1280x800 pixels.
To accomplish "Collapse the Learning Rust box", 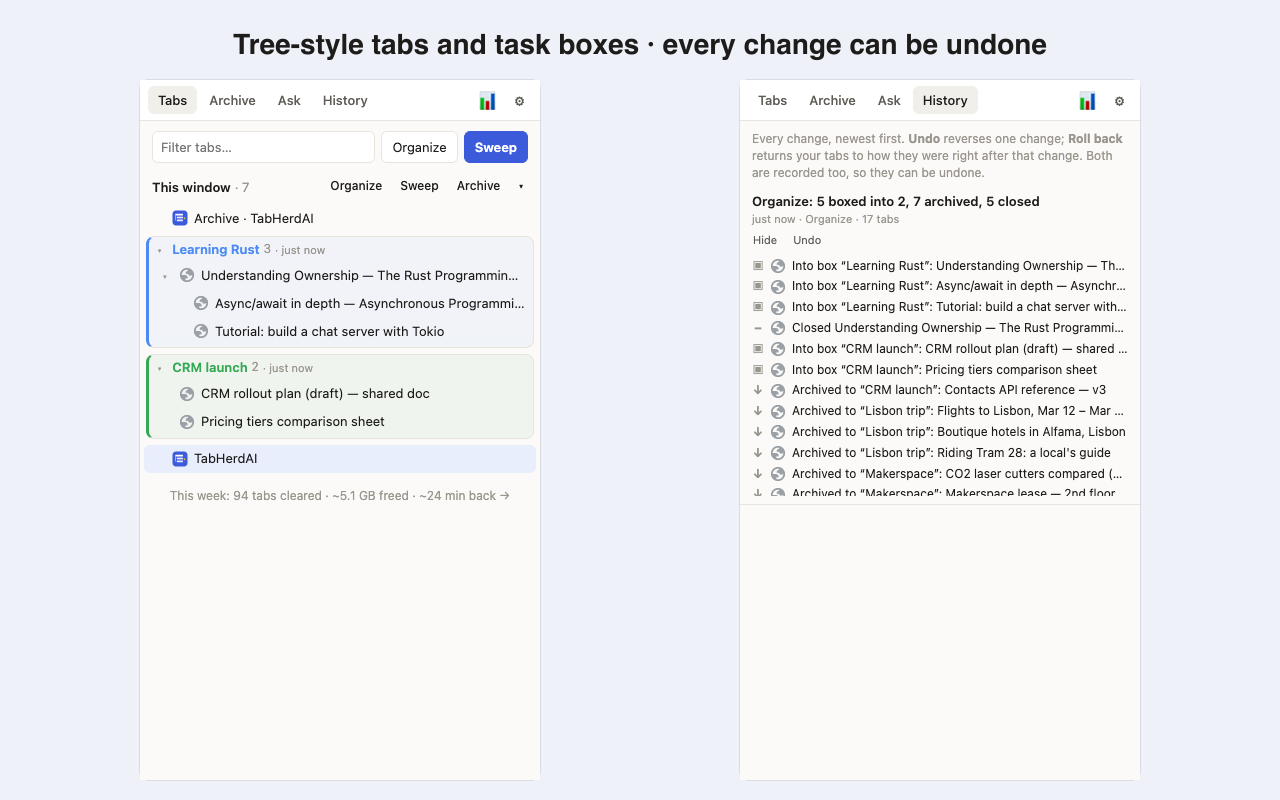I will click(x=159, y=251).
